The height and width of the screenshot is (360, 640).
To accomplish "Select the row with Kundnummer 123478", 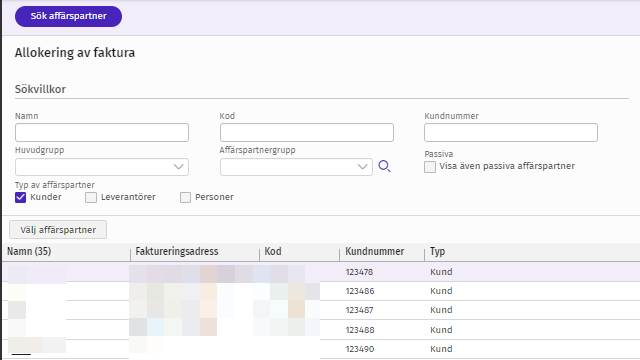I will pyautogui.click(x=321, y=272).
